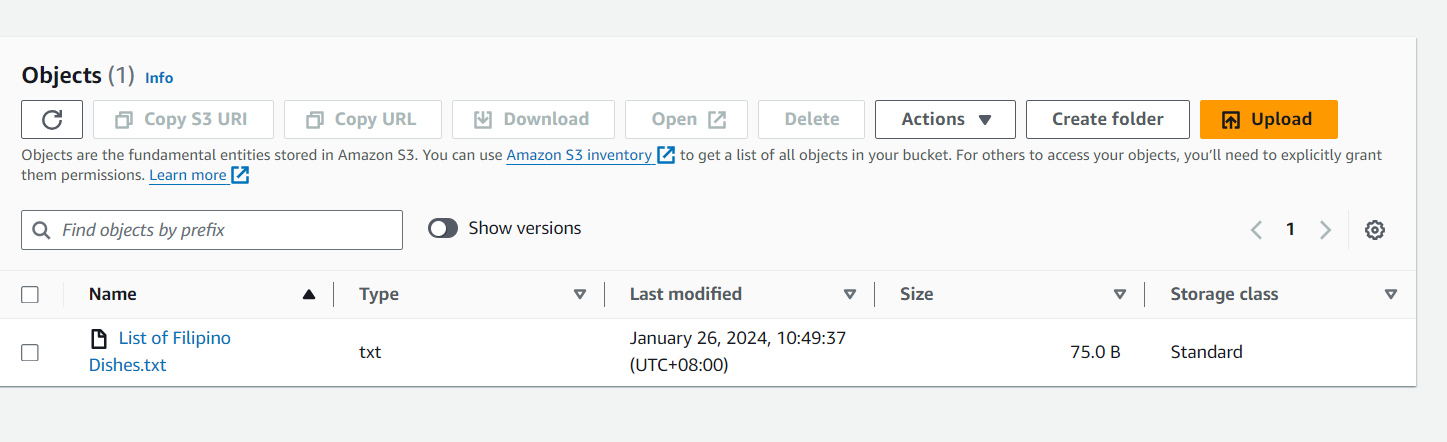Toggle the Show versions switch
The width and height of the screenshot is (1447, 442).
443,228
